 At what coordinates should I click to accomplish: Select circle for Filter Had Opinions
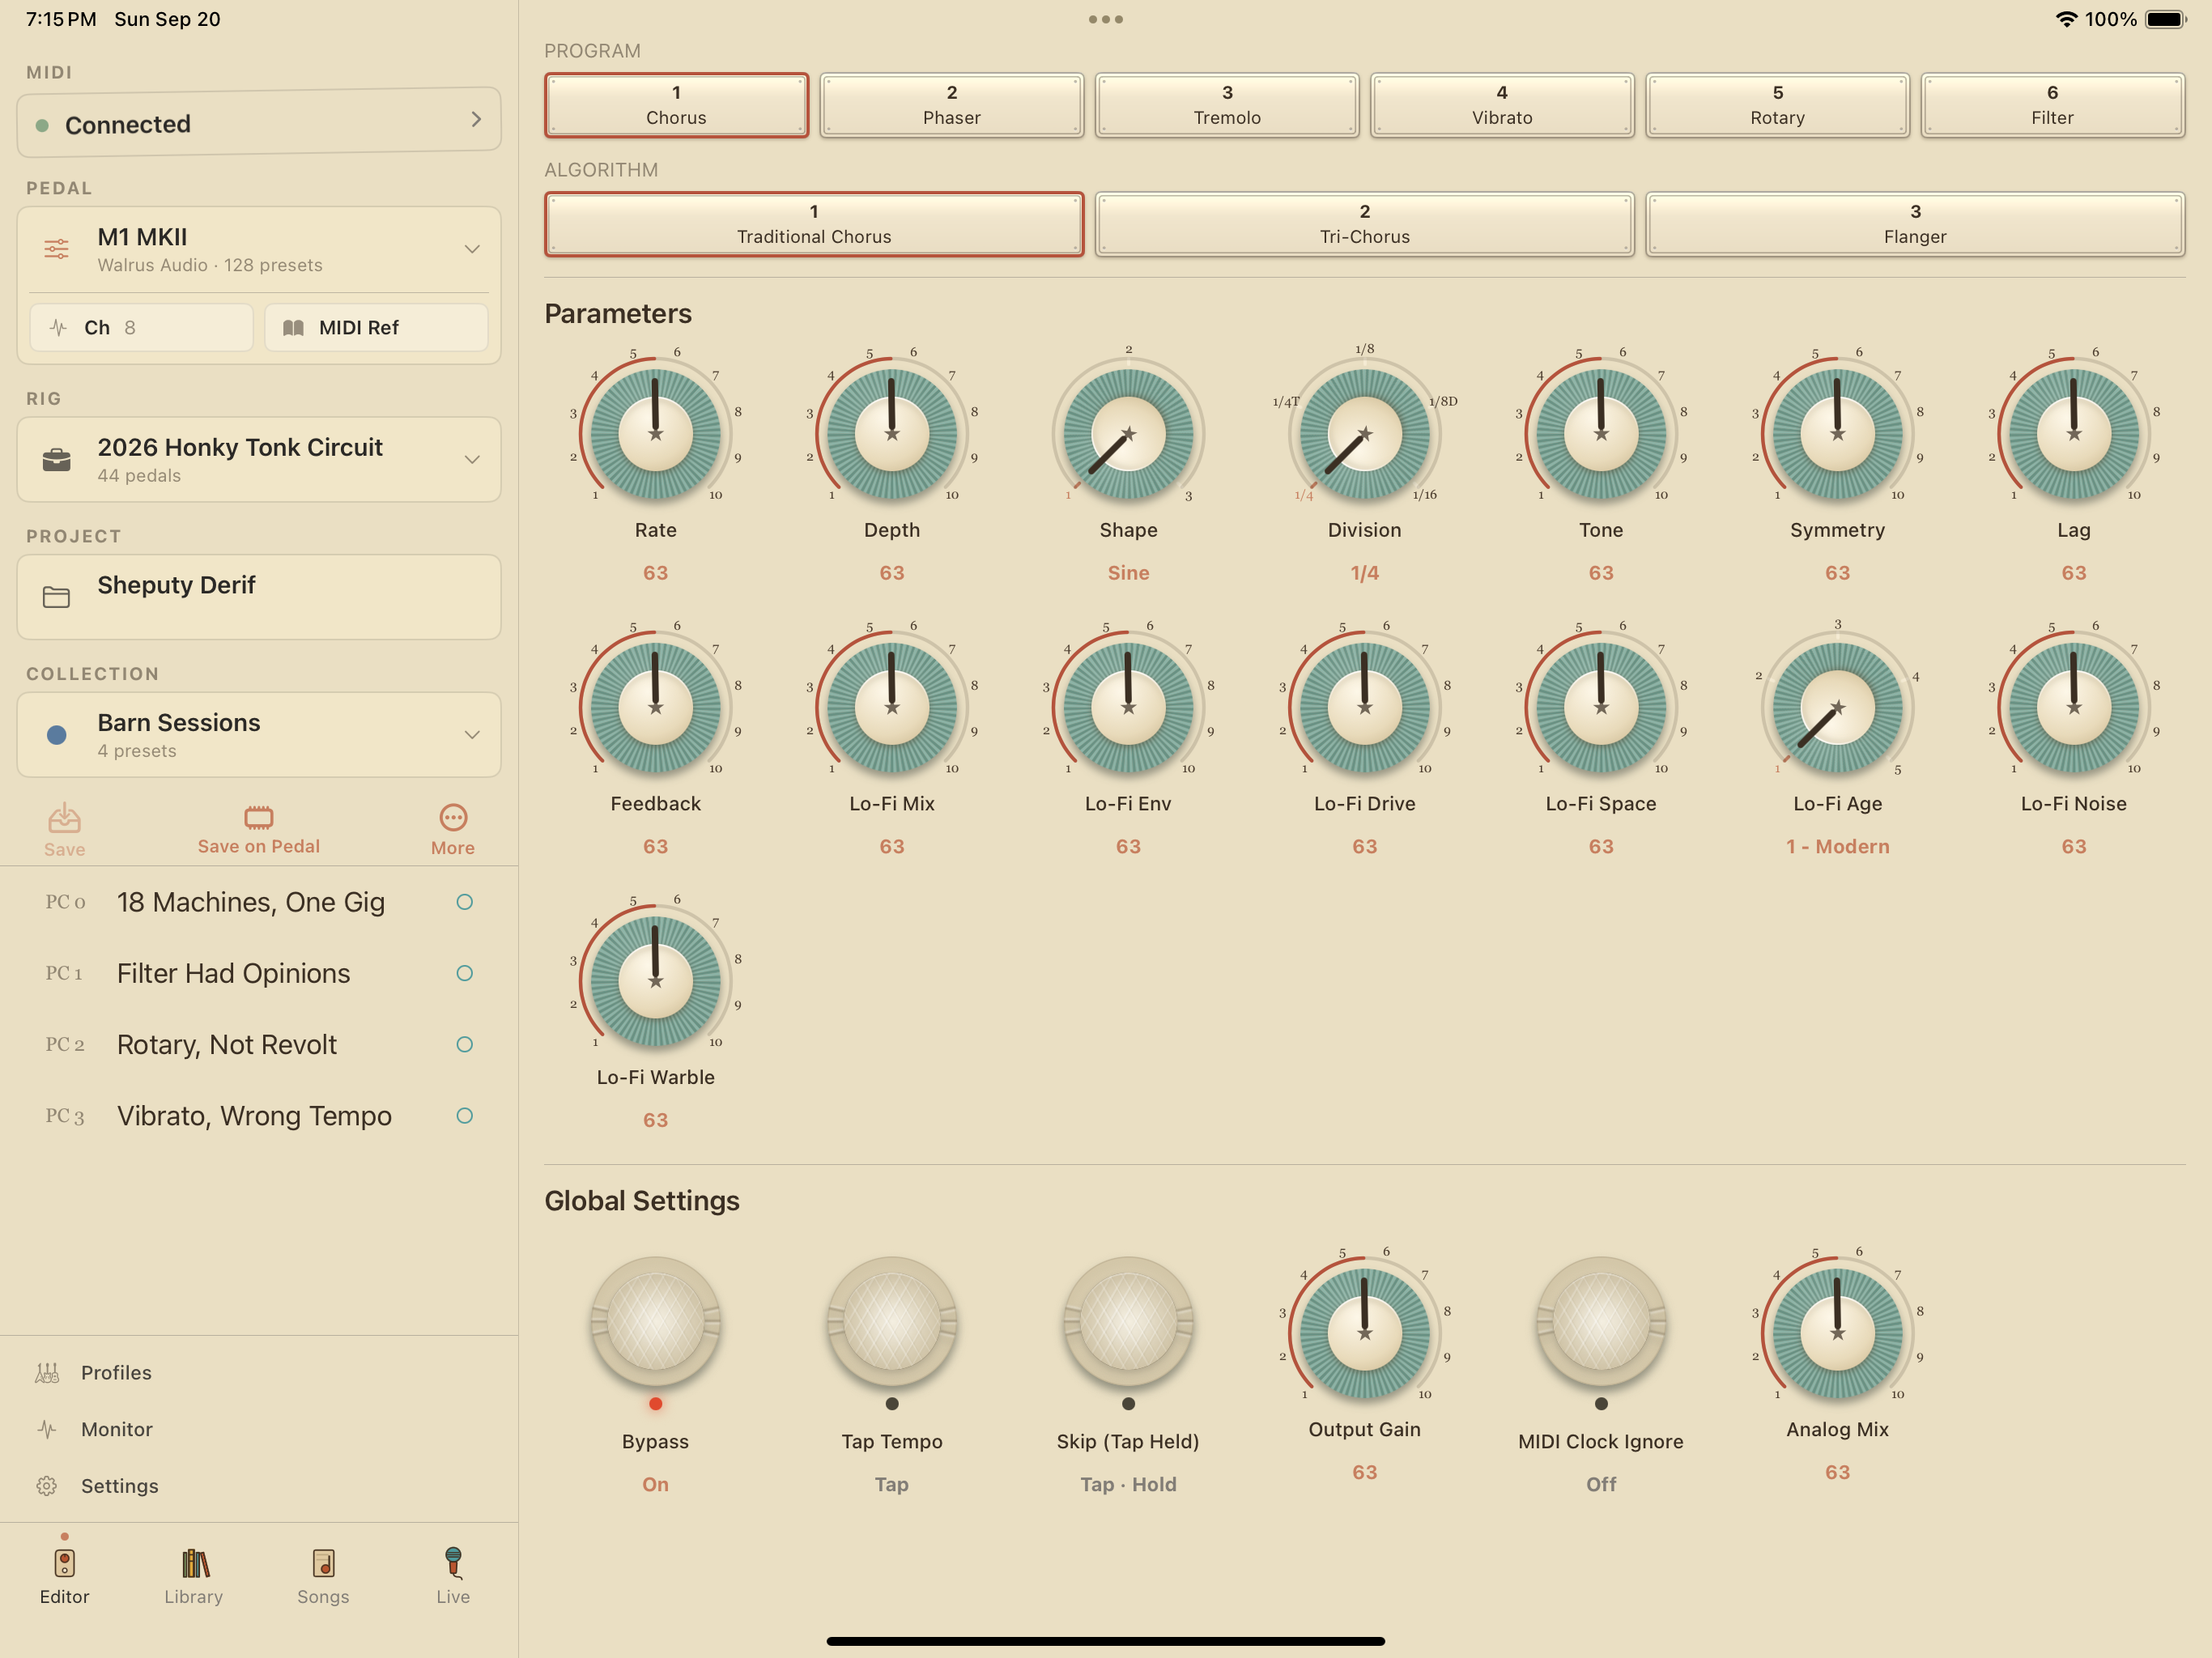pyautogui.click(x=464, y=973)
